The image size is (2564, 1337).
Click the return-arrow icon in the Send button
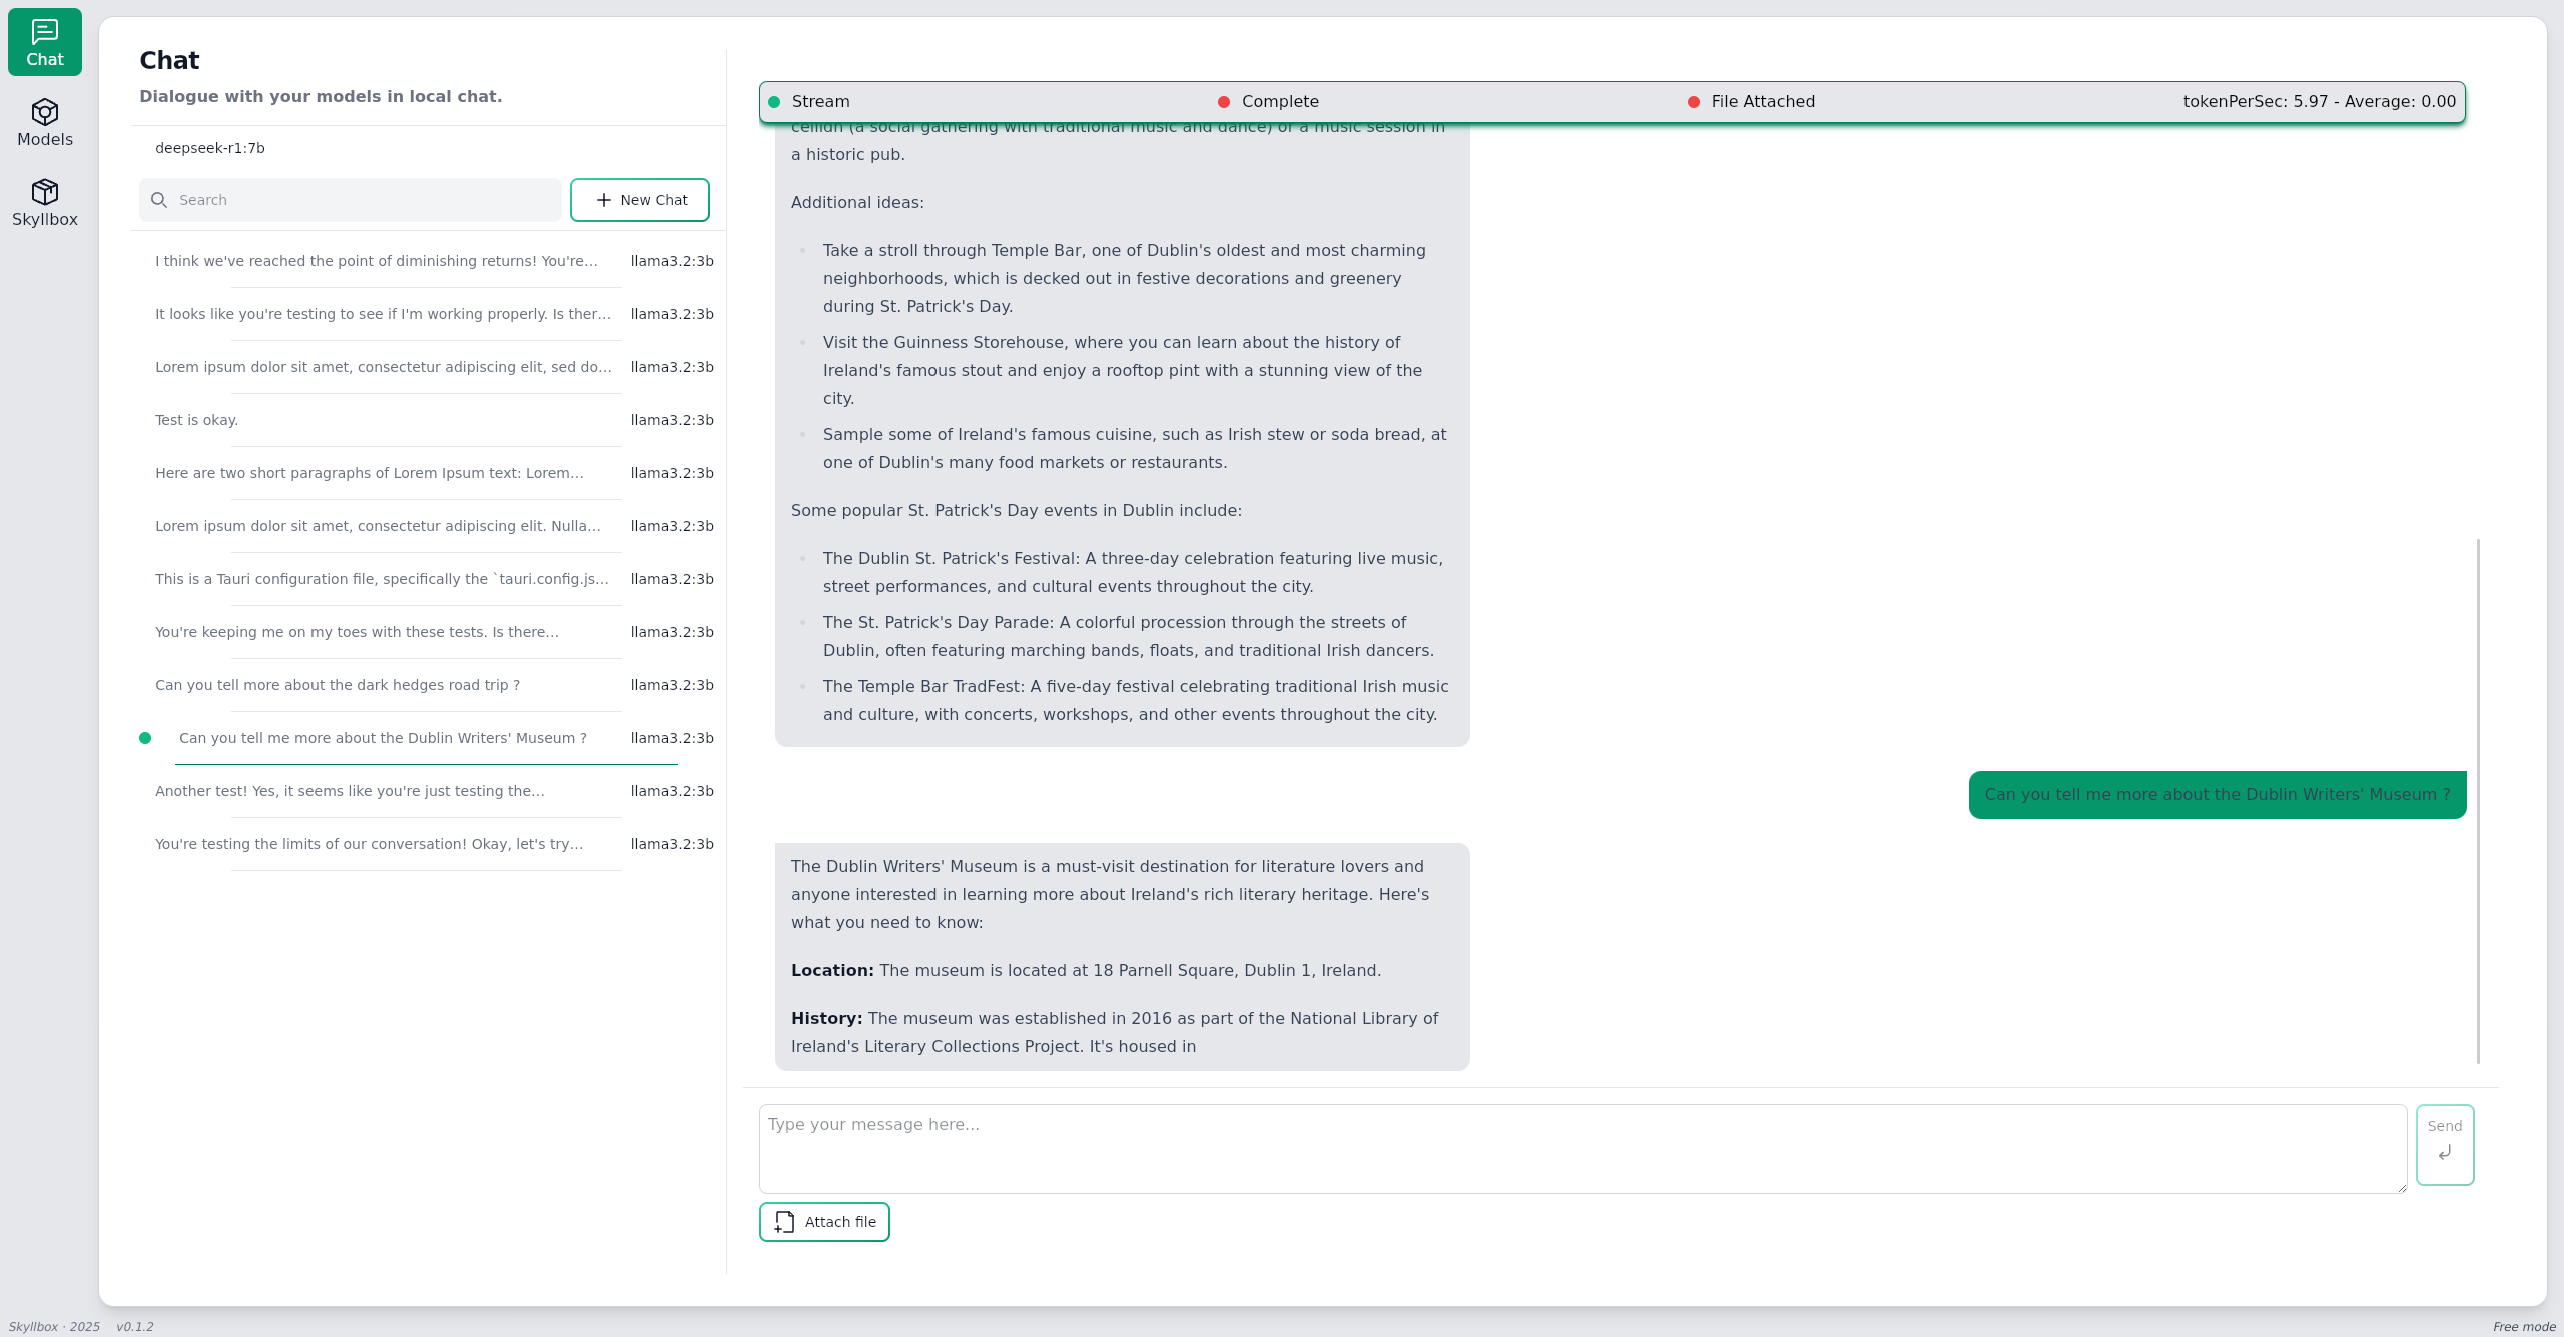(x=2445, y=1152)
